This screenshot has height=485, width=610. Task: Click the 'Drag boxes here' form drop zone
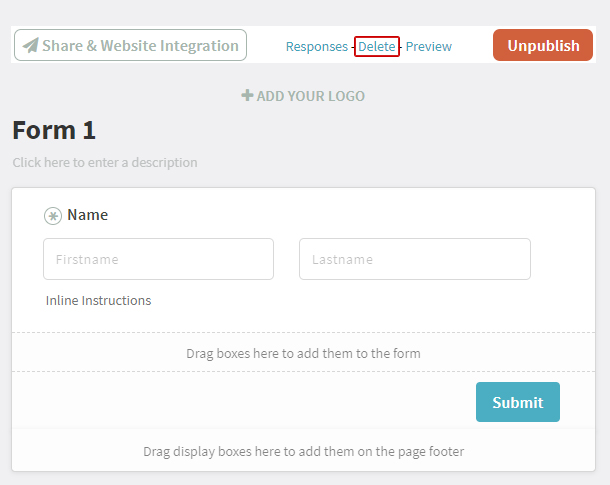(x=303, y=352)
